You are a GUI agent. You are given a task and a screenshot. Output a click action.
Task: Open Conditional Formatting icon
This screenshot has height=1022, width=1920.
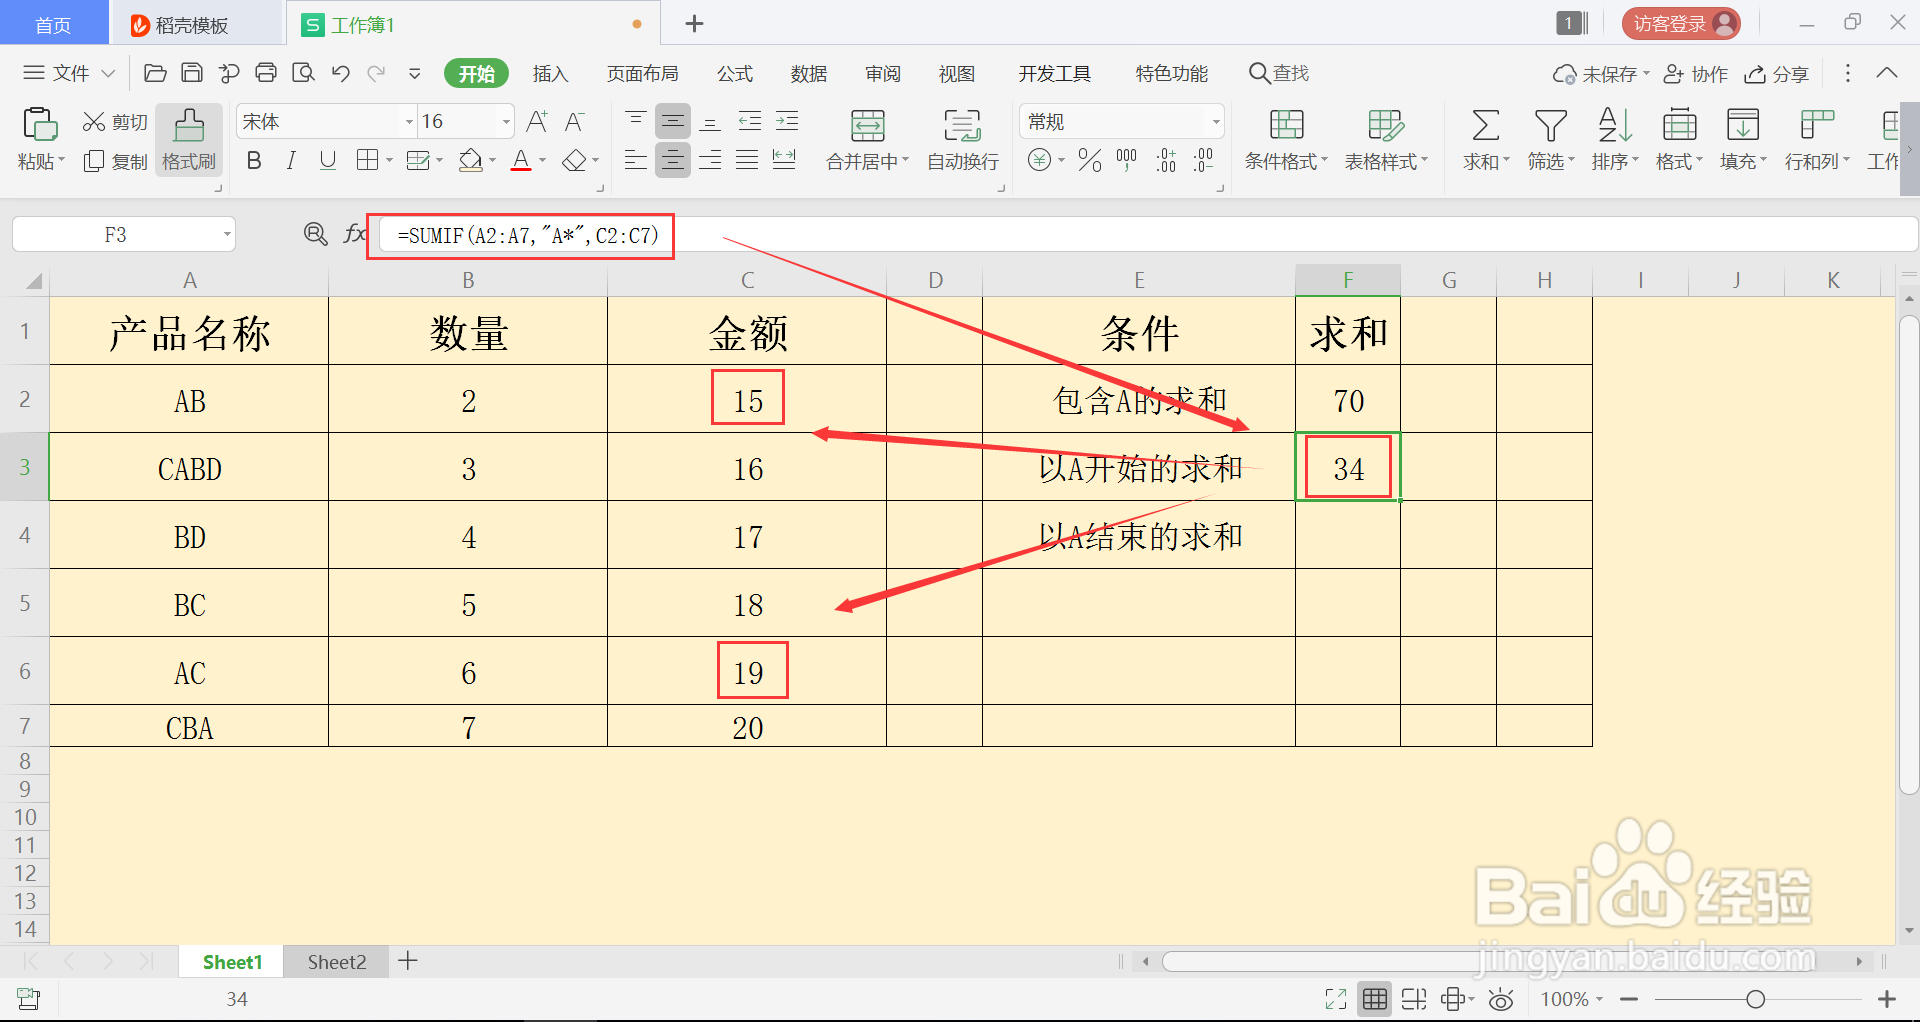(1287, 126)
